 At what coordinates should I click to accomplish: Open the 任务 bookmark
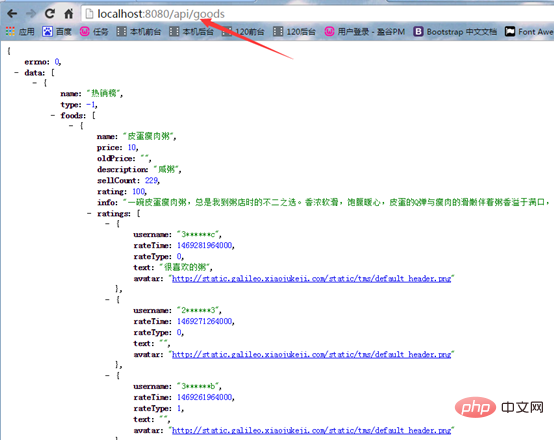[x=94, y=32]
